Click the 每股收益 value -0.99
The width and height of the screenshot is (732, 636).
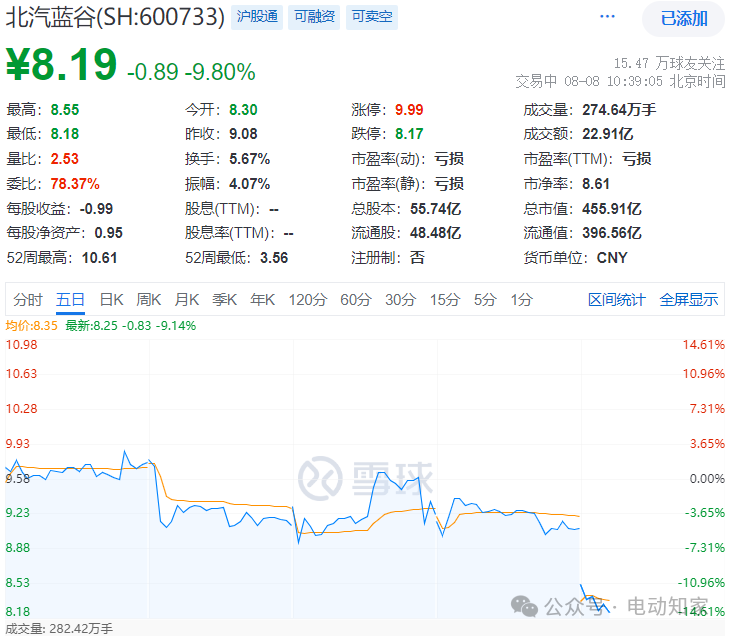(96, 208)
